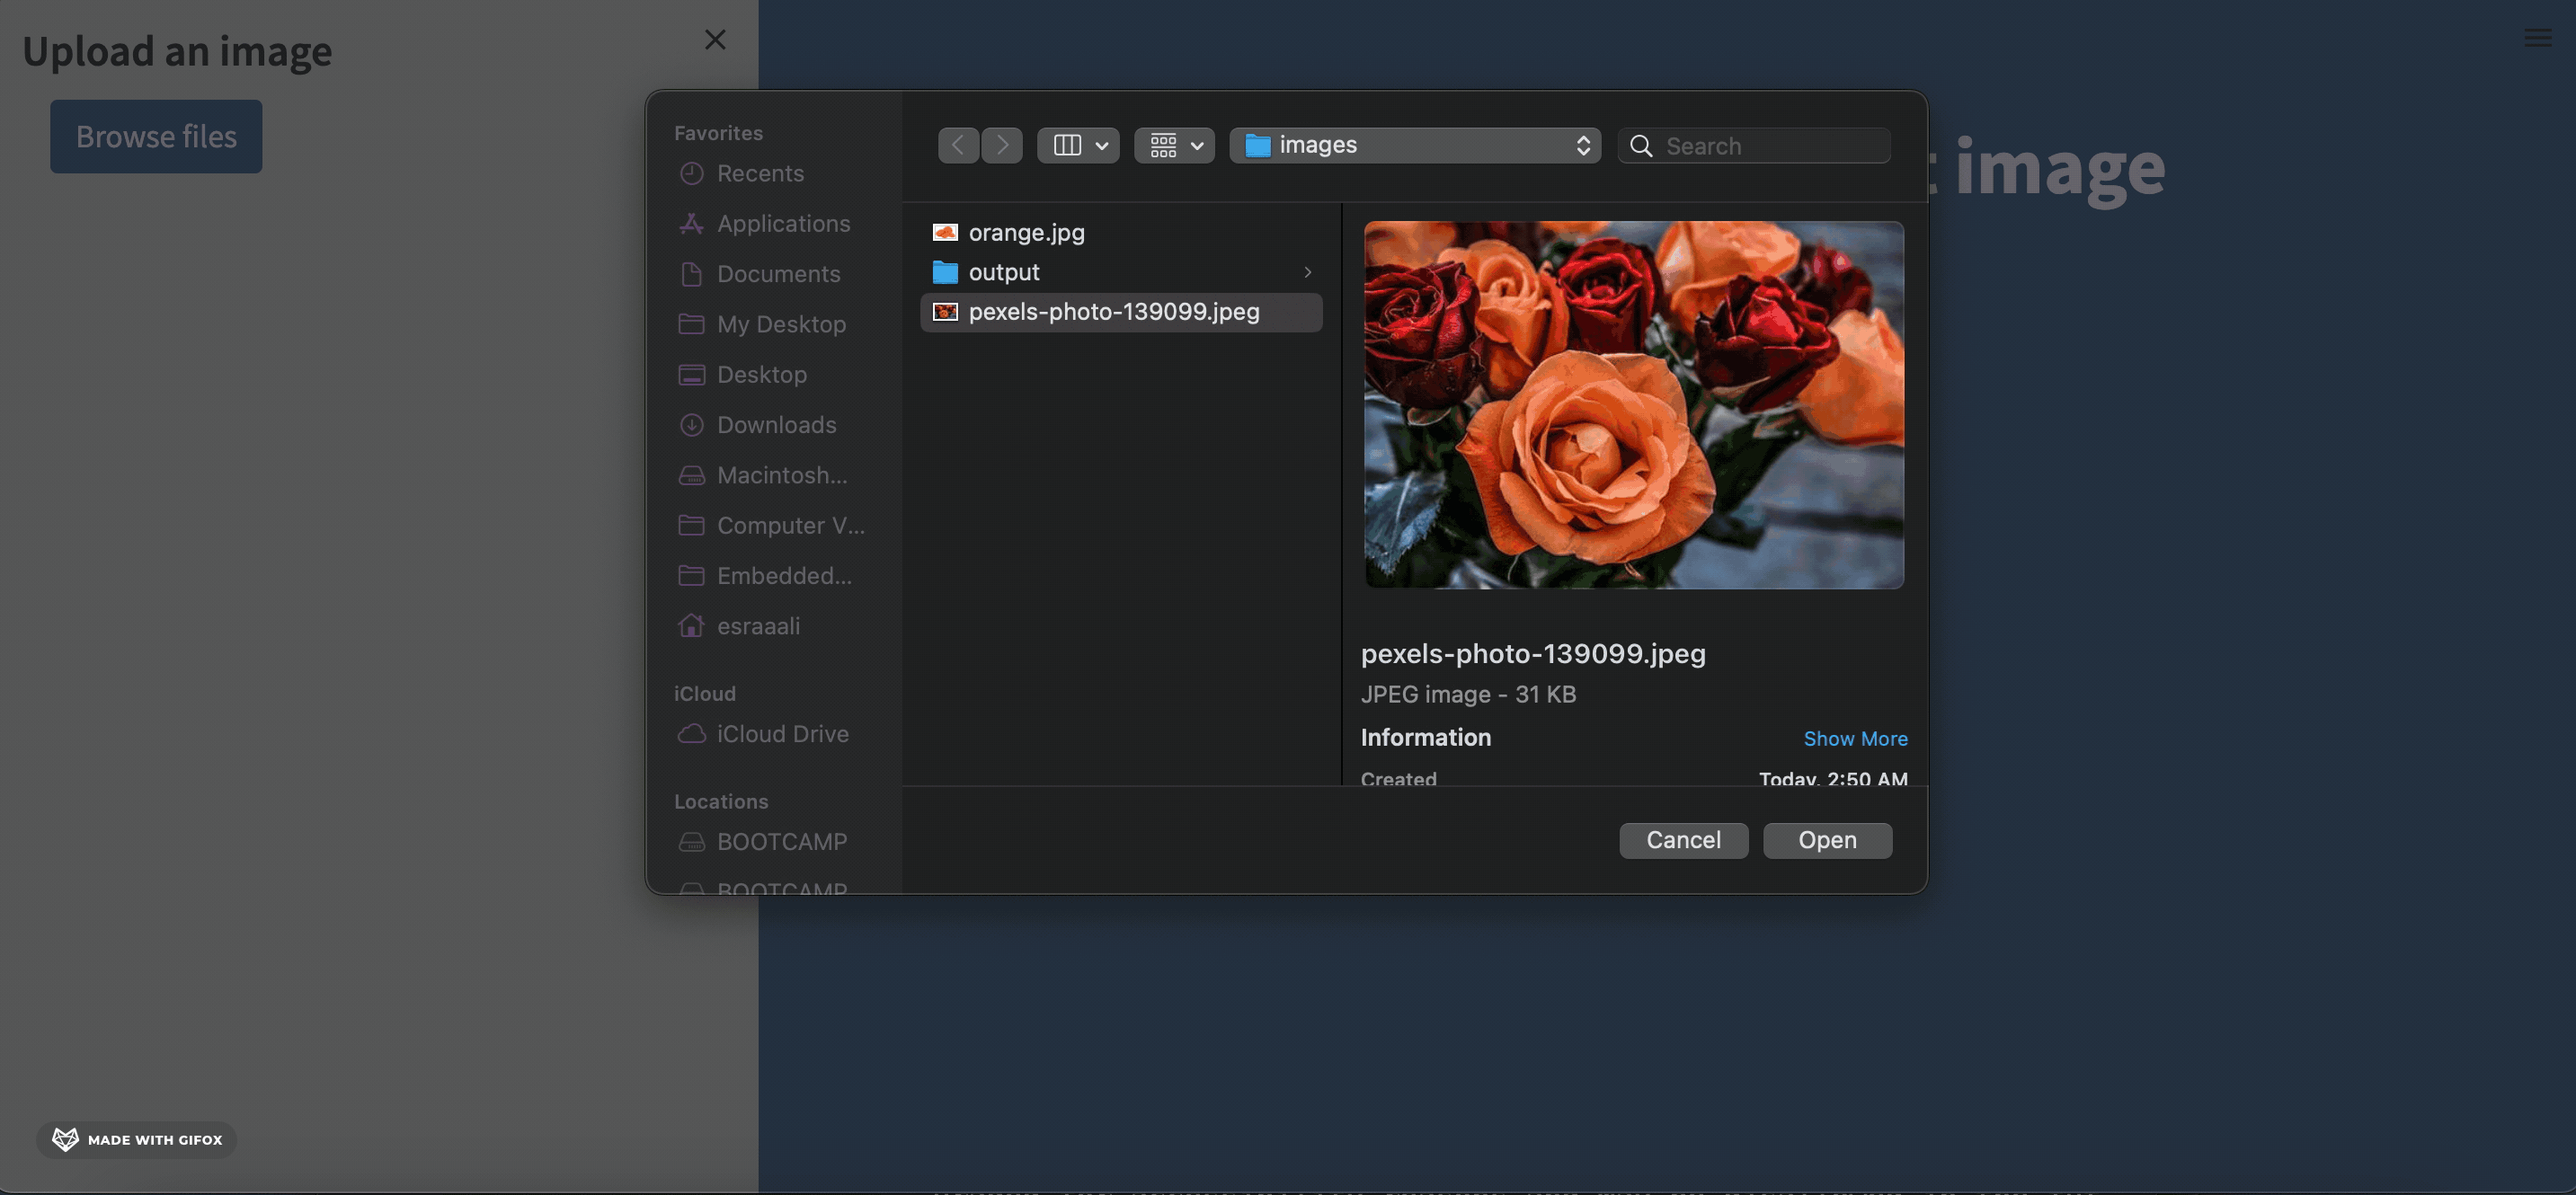
Task: Open the column view mode dropdown
Action: 1078,145
